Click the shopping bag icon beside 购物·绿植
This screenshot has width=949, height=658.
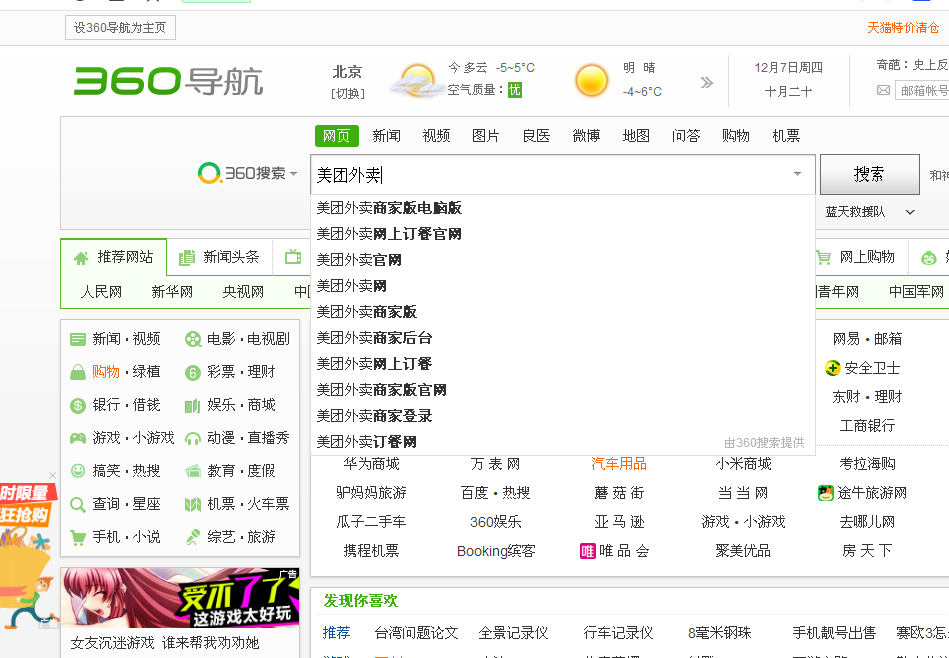pyautogui.click(x=77, y=372)
